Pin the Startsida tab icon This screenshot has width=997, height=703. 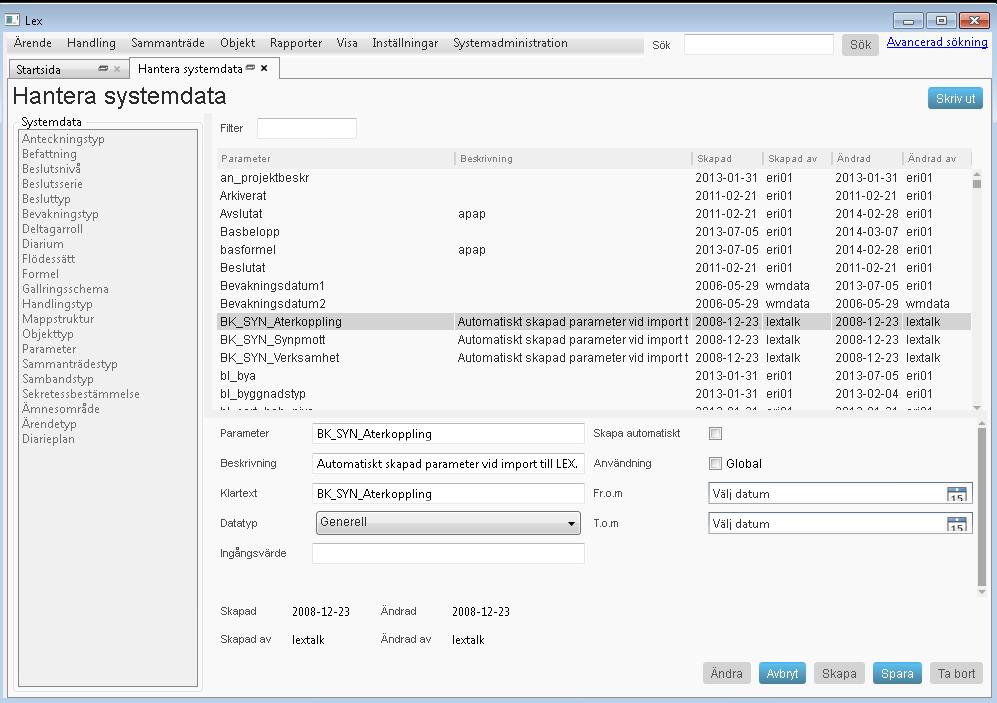103,69
